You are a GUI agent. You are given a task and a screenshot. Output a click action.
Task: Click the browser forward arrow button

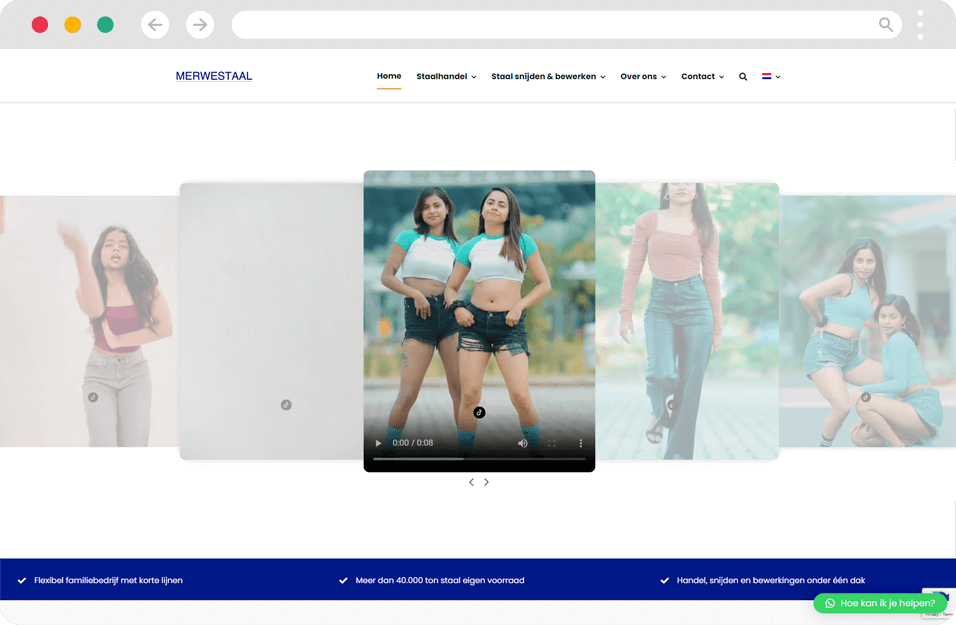pos(200,25)
